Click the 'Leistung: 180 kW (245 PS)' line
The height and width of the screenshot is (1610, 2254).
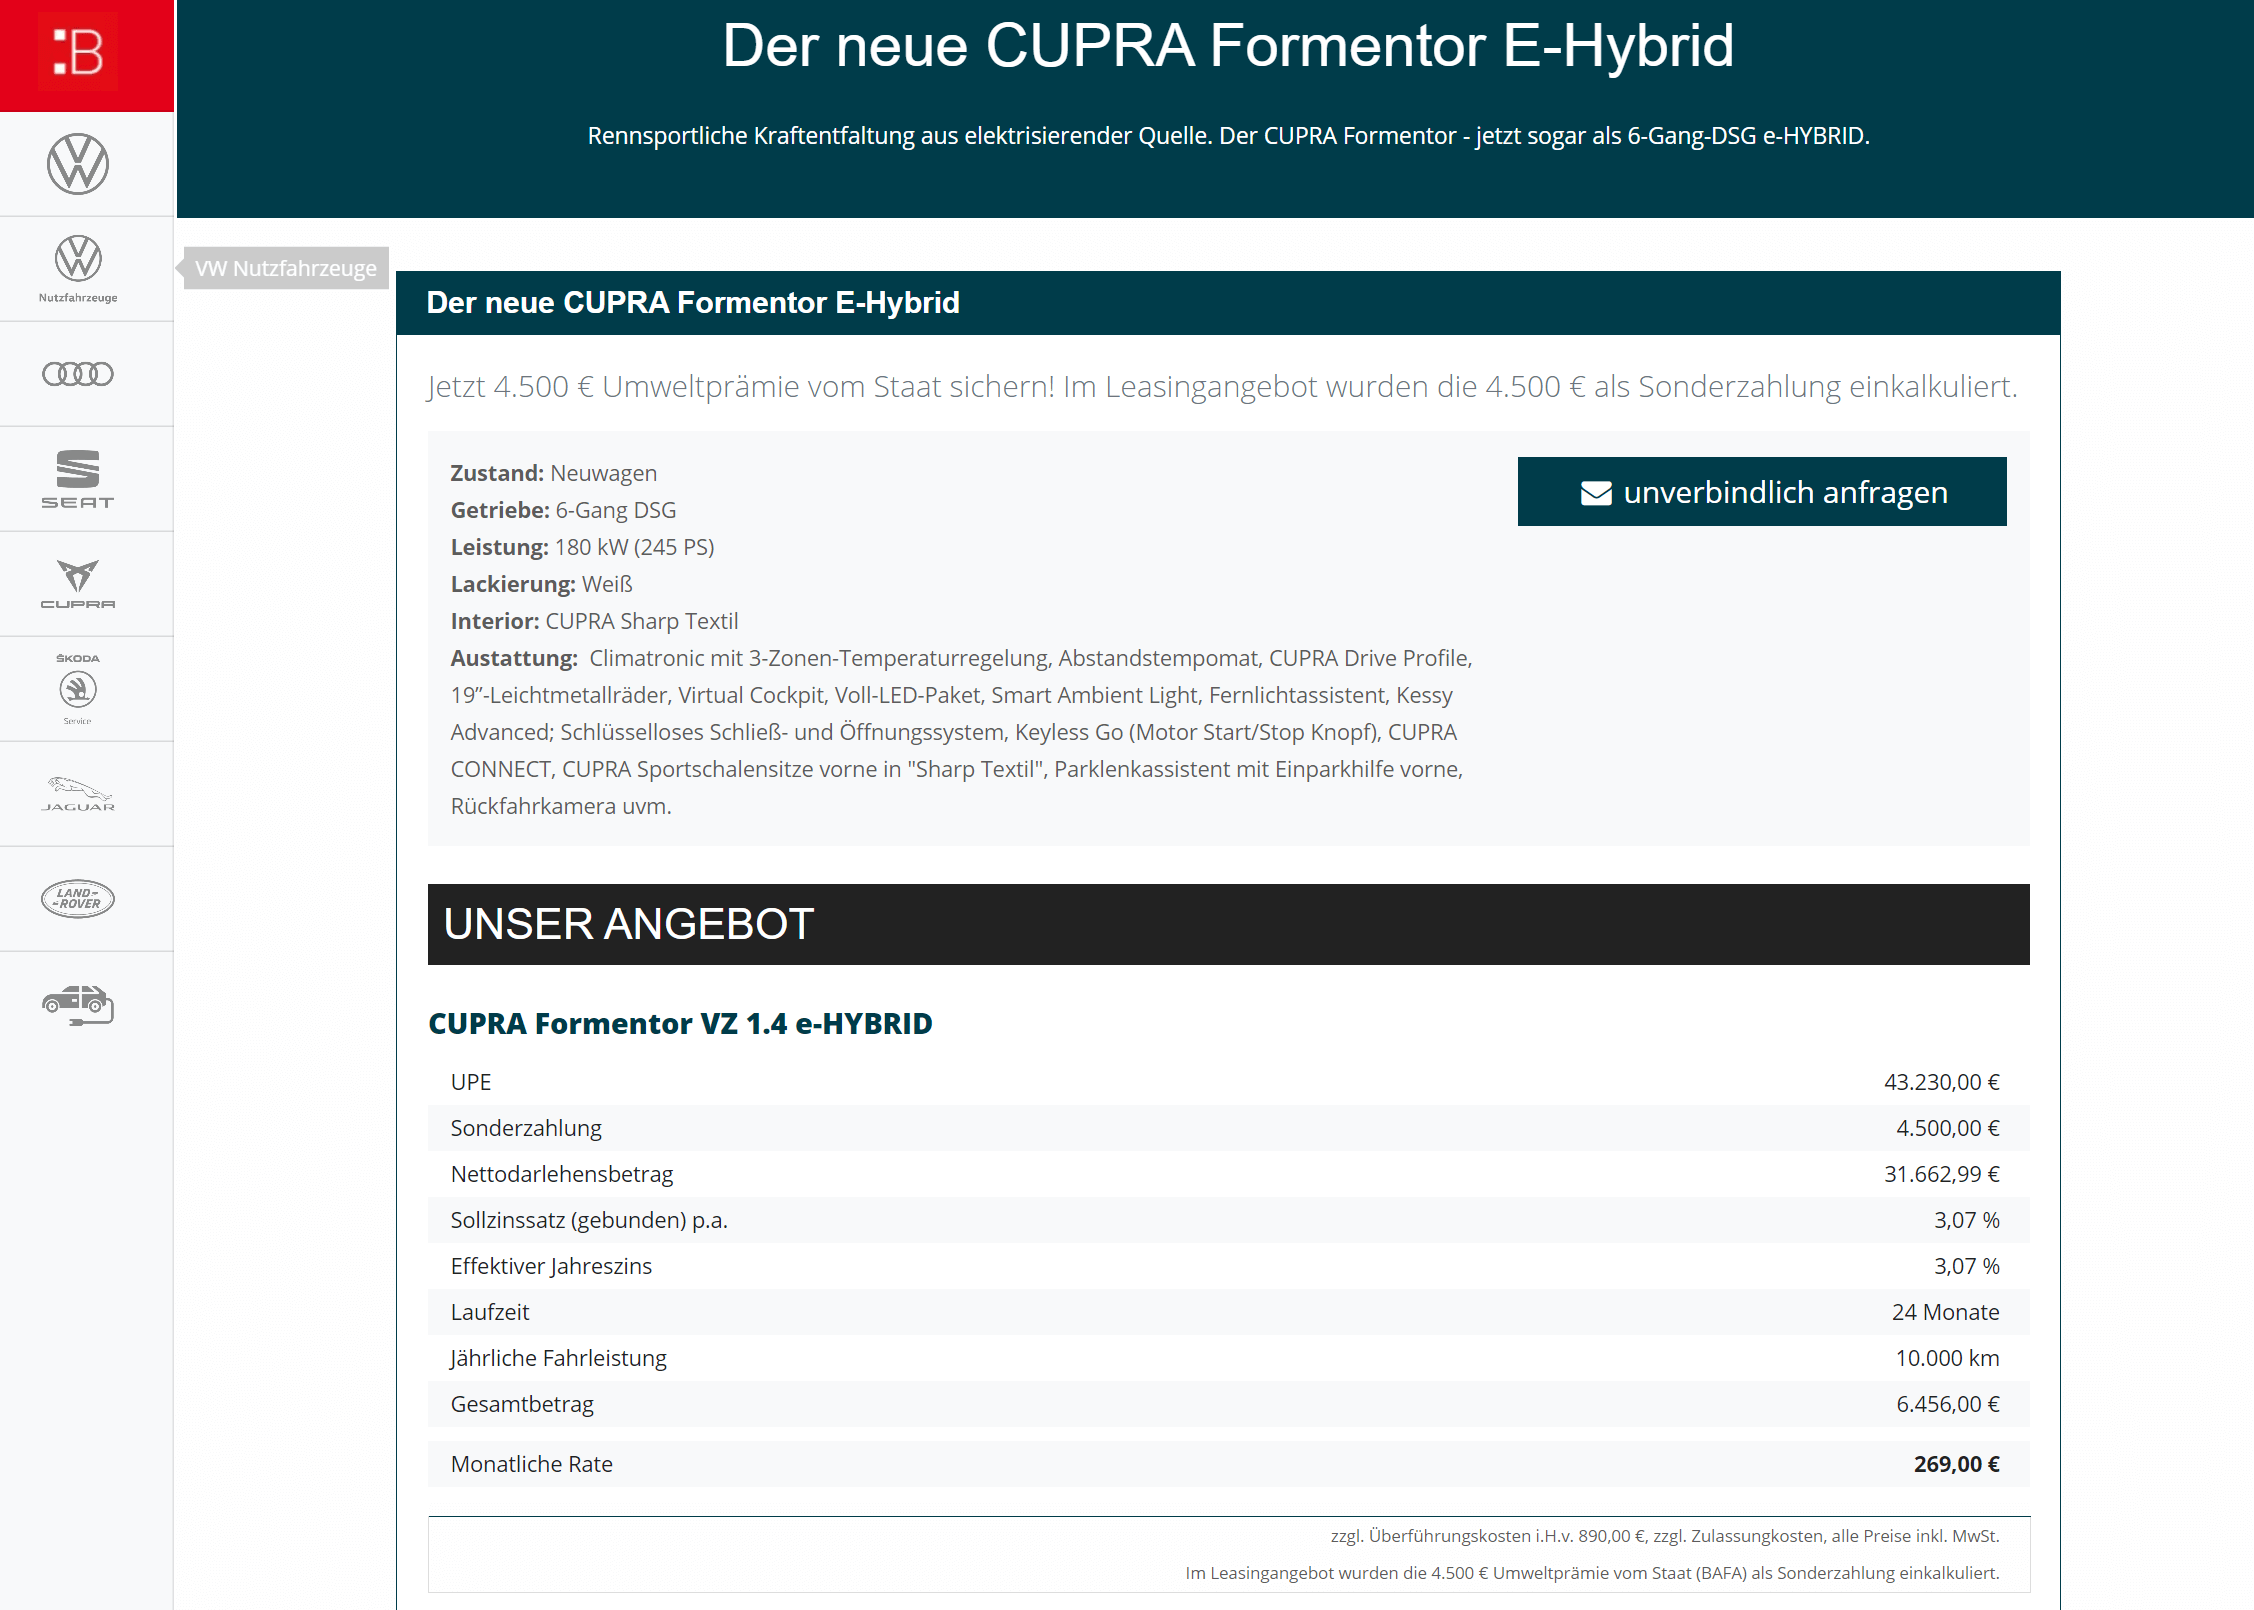(x=582, y=547)
